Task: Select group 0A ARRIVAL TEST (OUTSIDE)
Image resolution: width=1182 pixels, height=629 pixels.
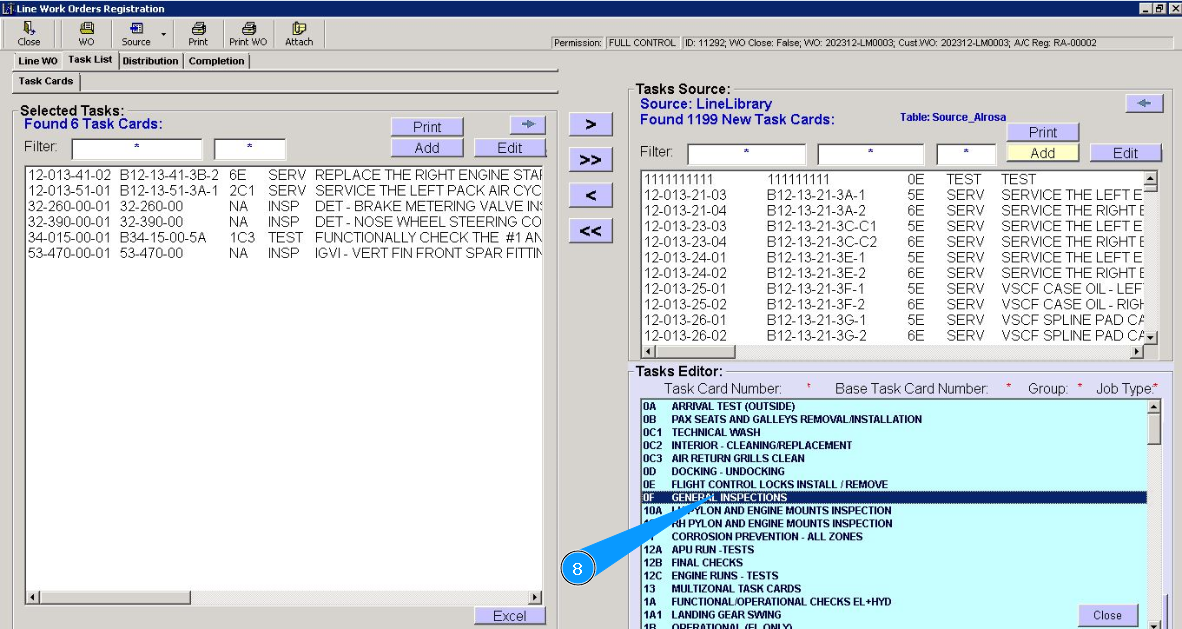Action: [x=894, y=407]
